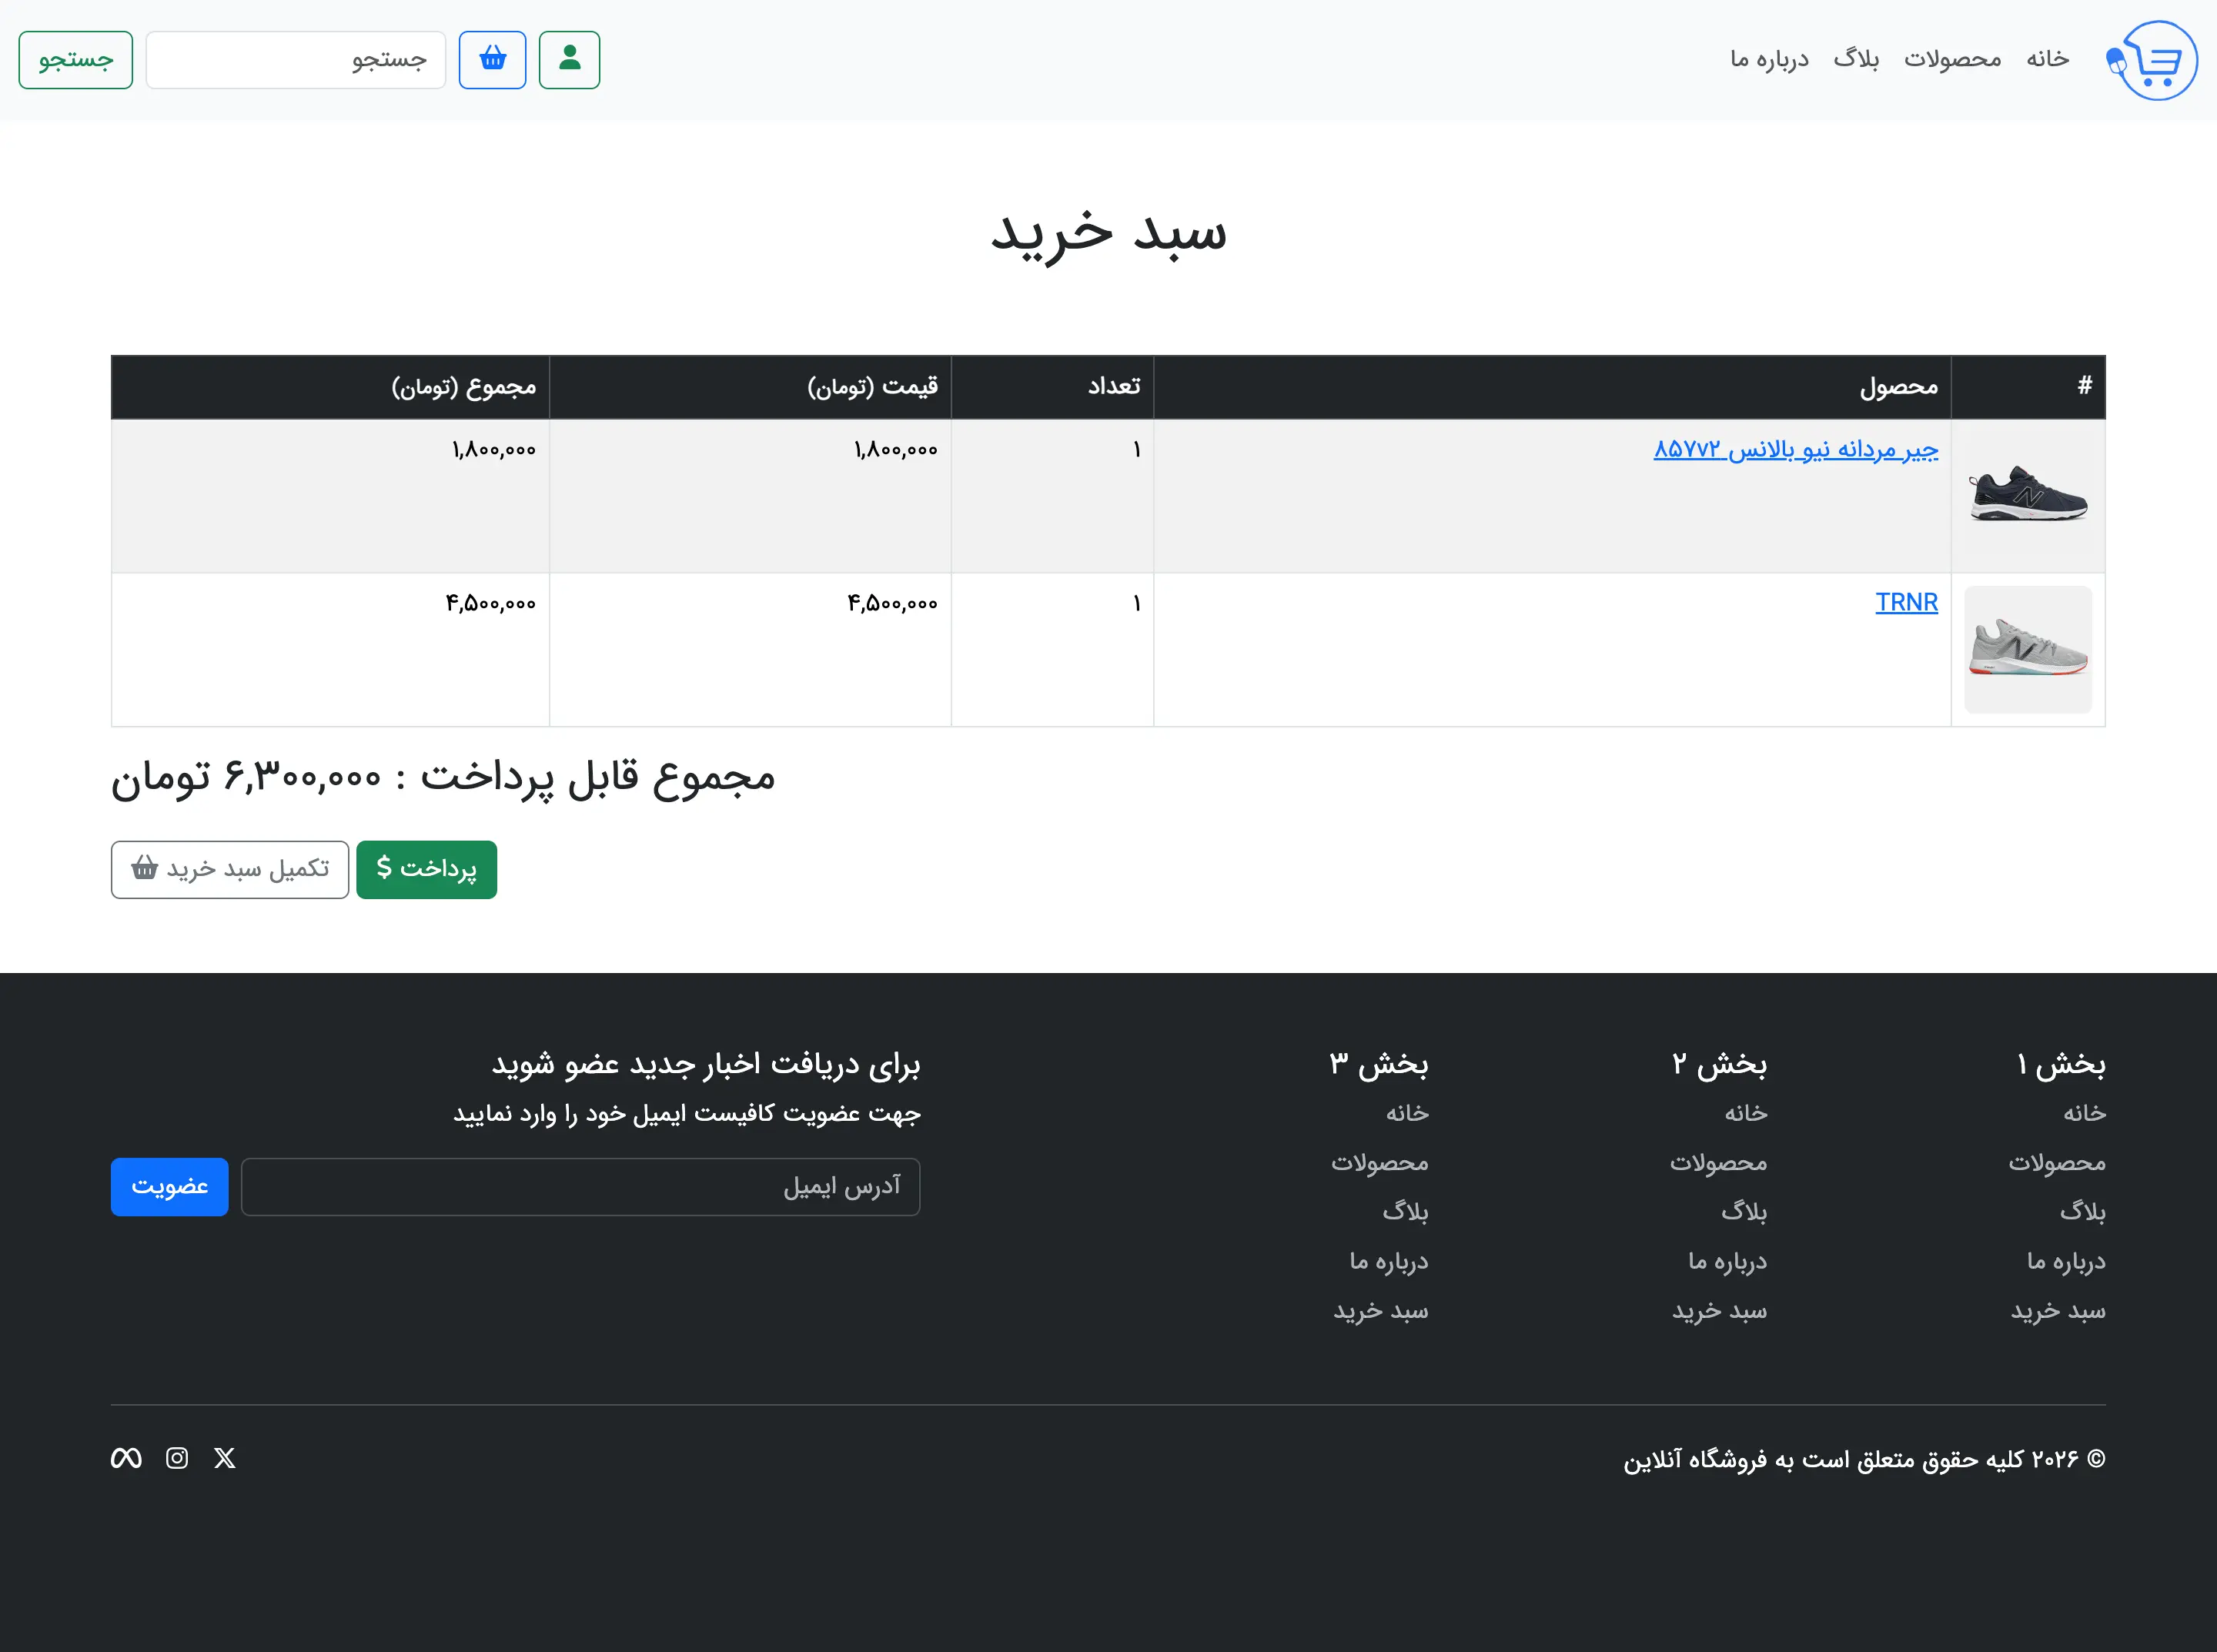The width and height of the screenshot is (2217, 1652).
Task: Open the user account icon button
Action: click(x=569, y=60)
